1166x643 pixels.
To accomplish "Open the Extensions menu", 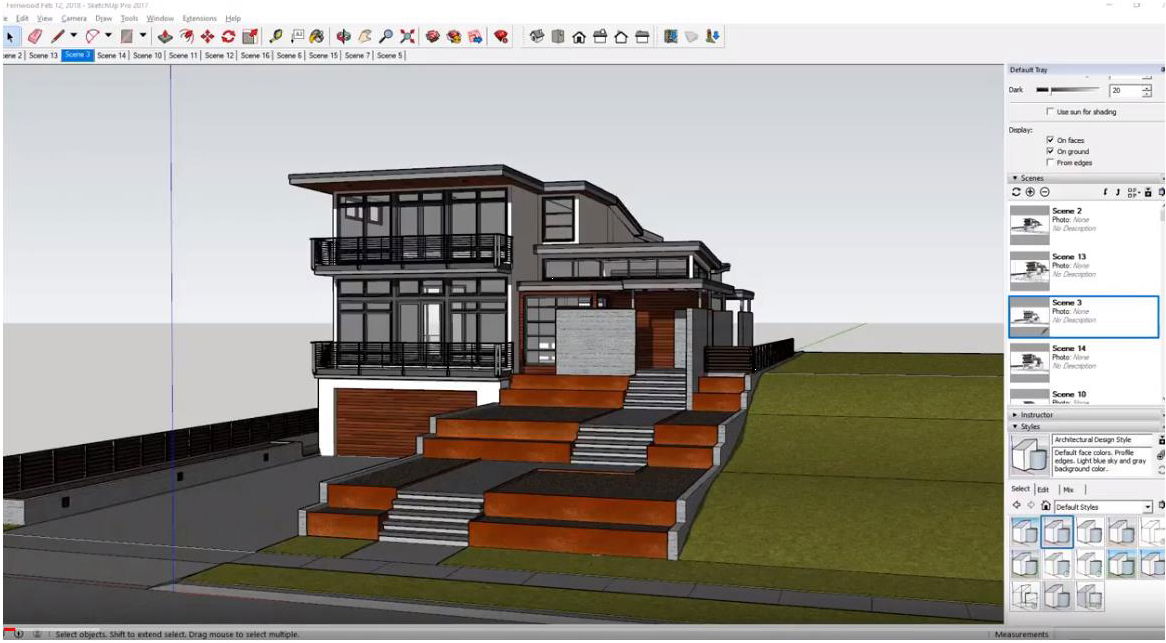I will tap(199, 18).
